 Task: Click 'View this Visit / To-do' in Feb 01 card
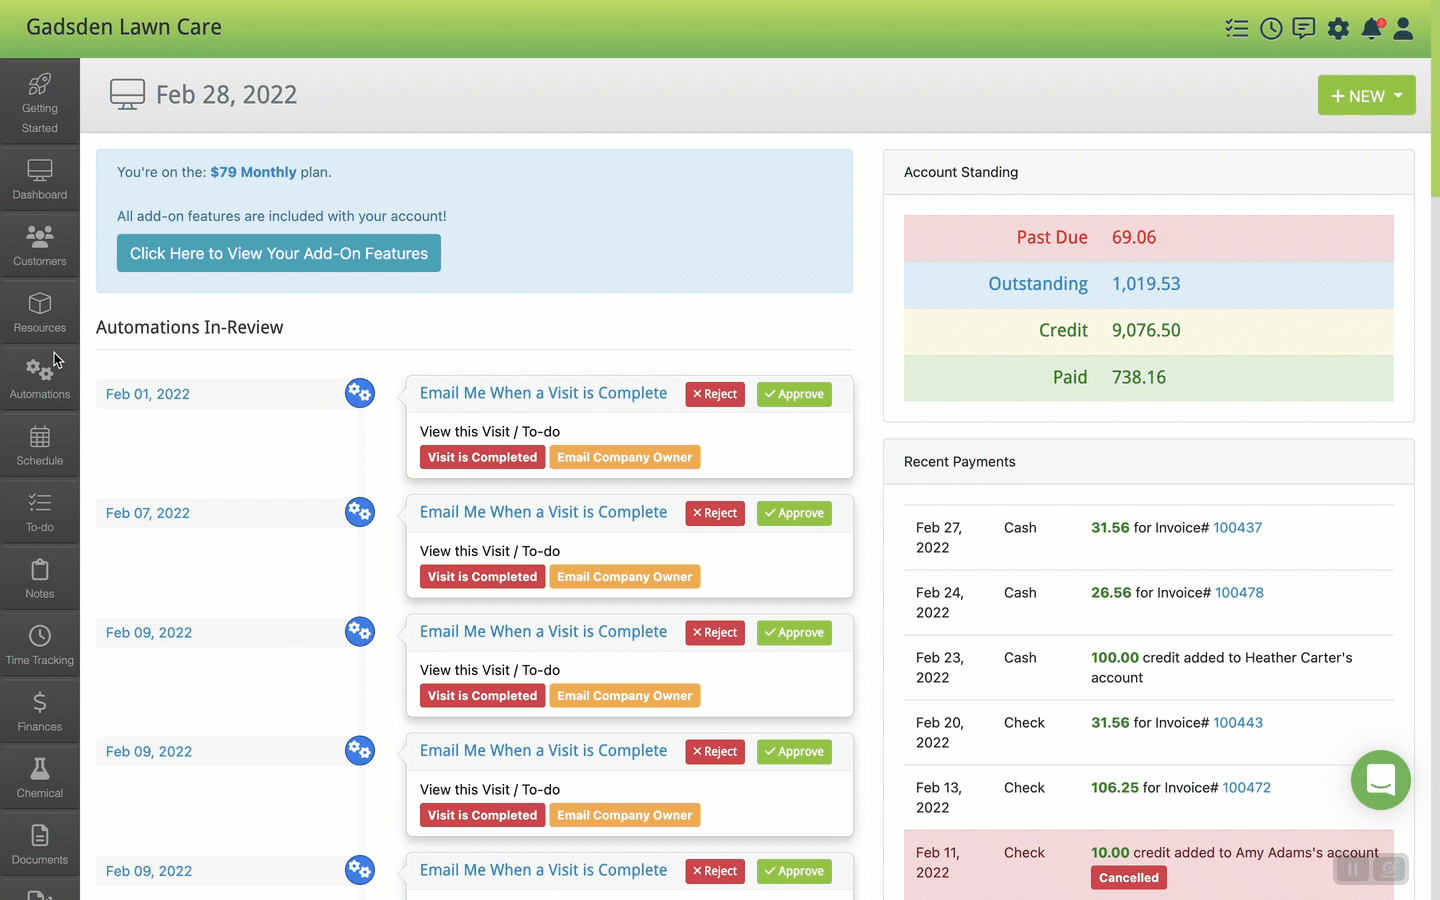click(490, 432)
